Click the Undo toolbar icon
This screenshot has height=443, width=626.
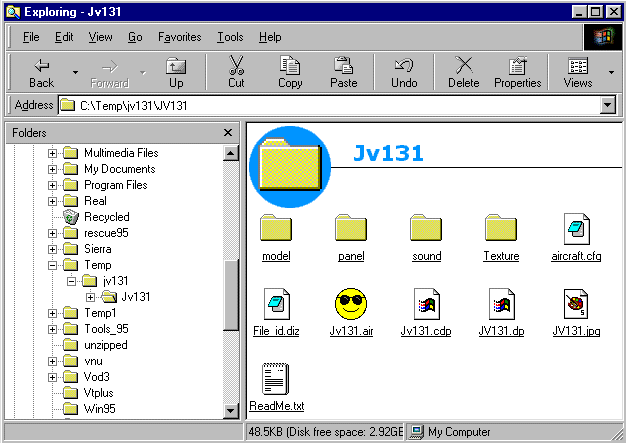tap(404, 66)
